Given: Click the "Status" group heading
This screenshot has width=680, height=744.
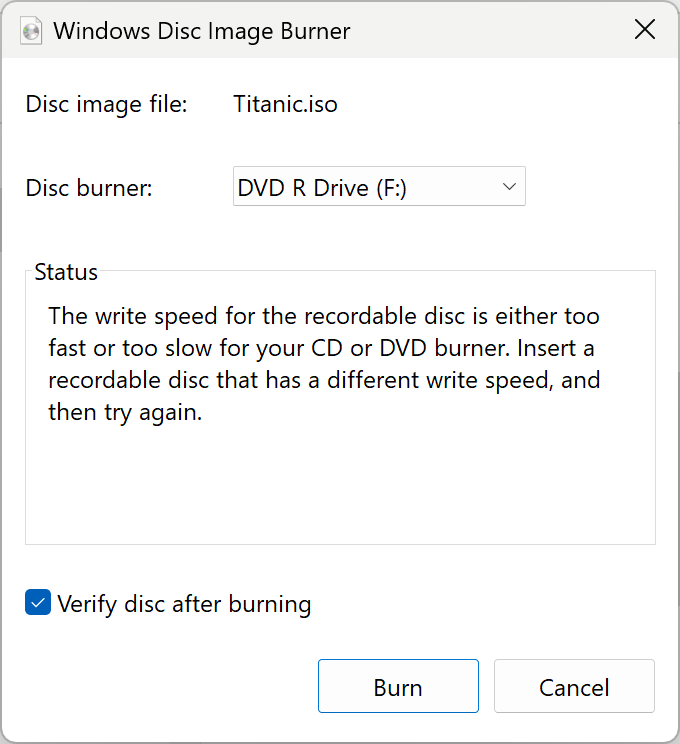Looking at the screenshot, I should pos(66,272).
